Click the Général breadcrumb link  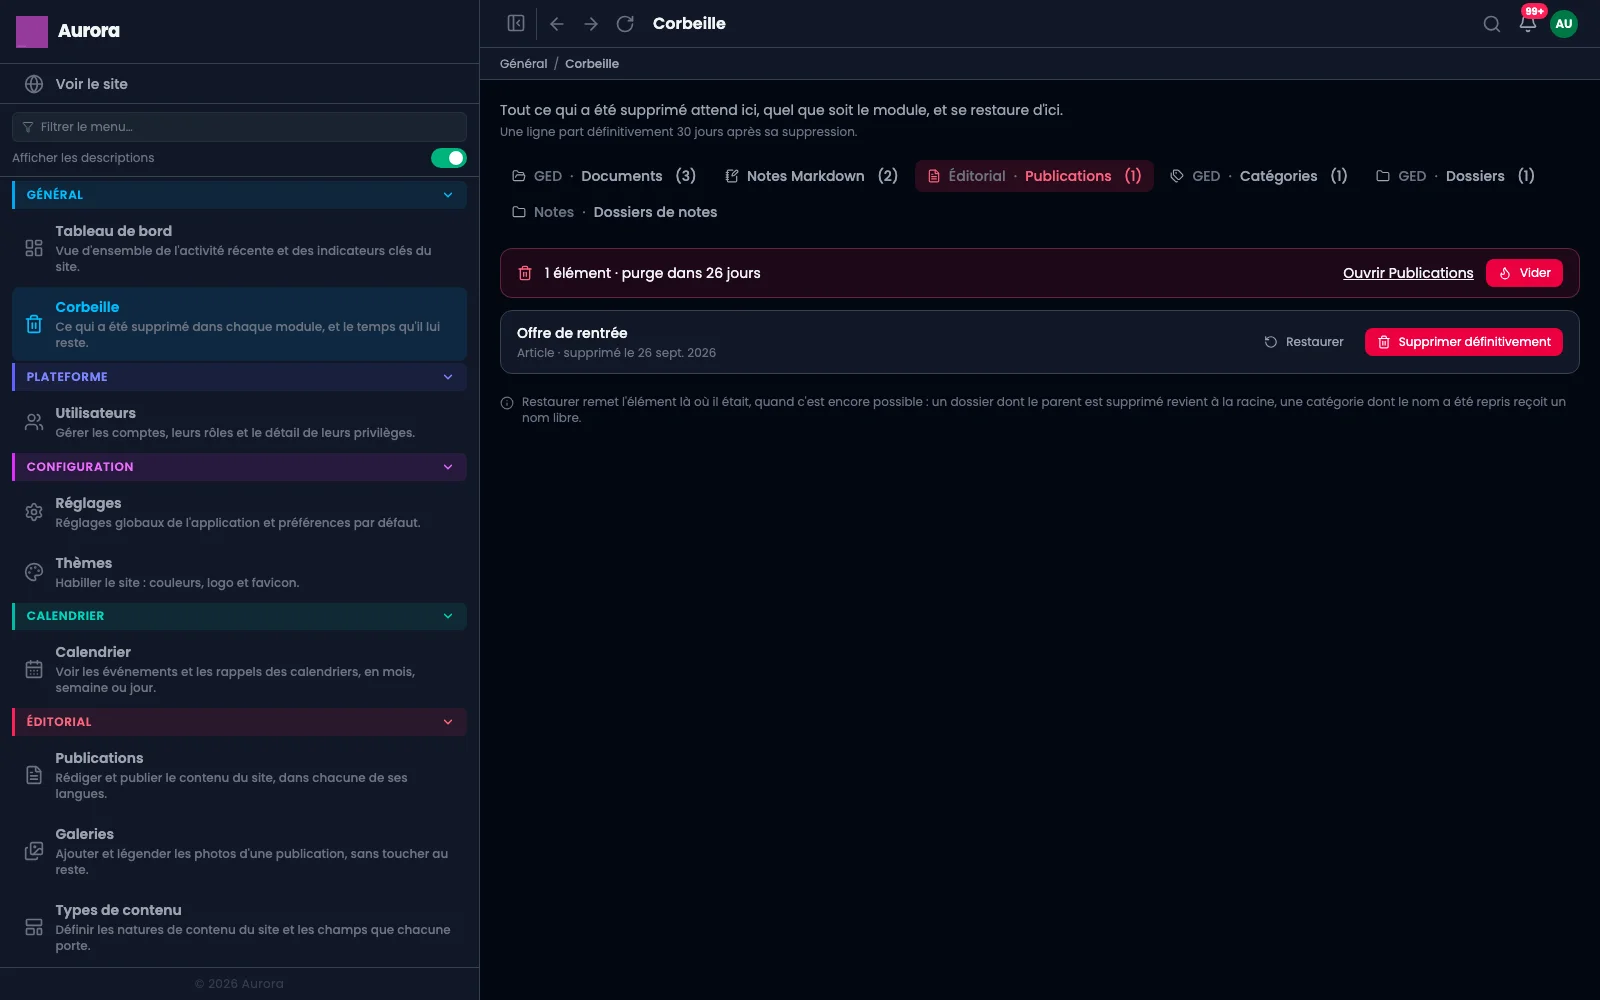[x=524, y=64]
